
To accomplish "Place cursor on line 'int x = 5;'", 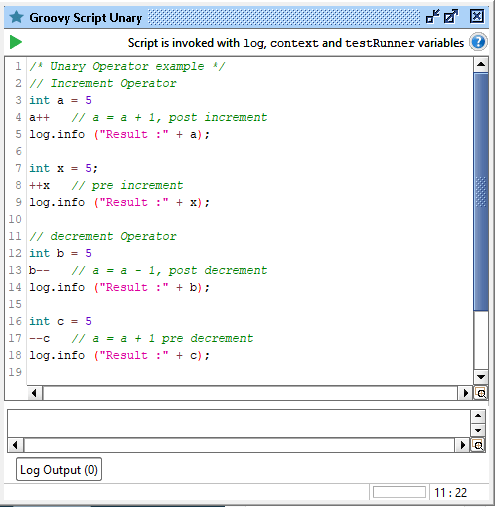I will [x=63, y=168].
